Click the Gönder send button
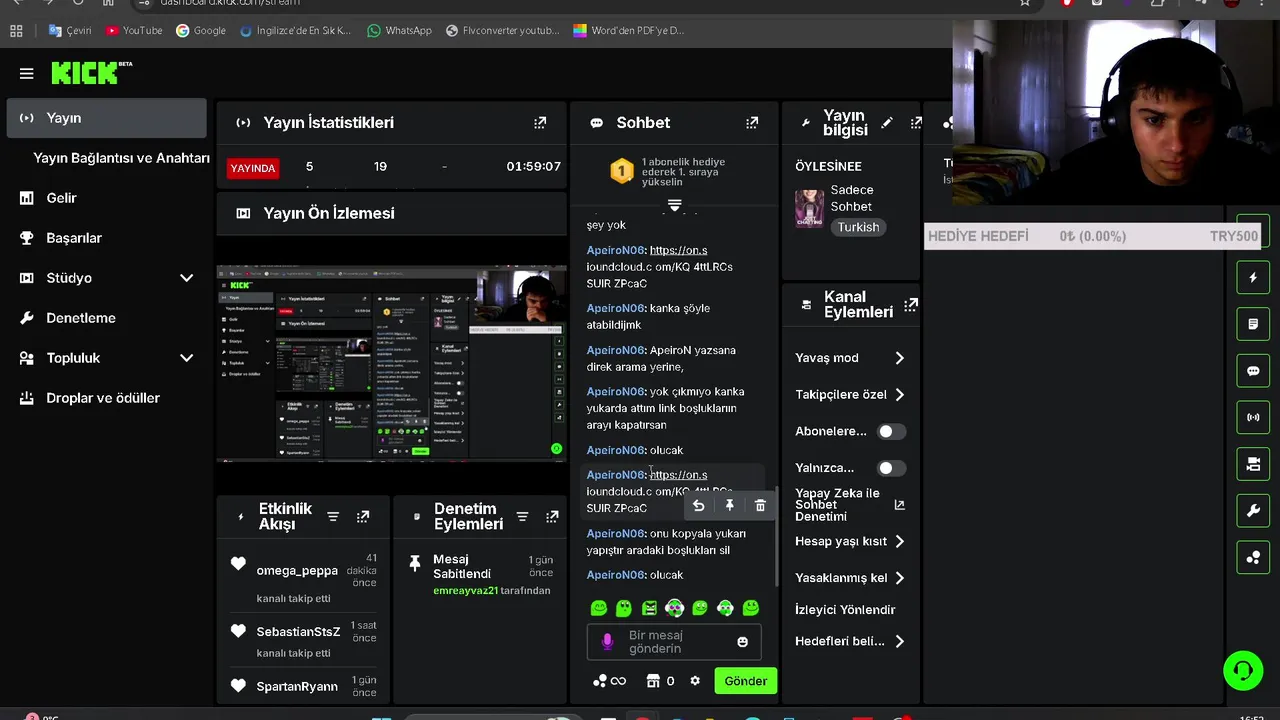This screenshot has height=720, width=1280. (746, 681)
